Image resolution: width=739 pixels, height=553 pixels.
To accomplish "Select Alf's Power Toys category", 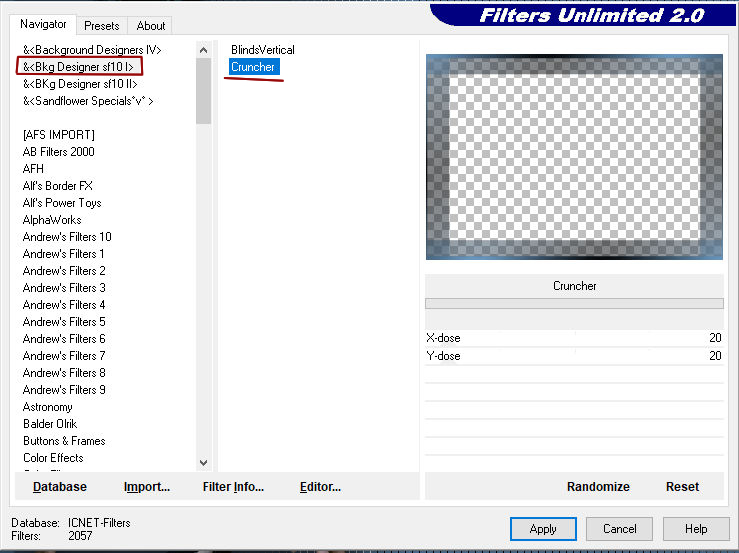I will (62, 203).
